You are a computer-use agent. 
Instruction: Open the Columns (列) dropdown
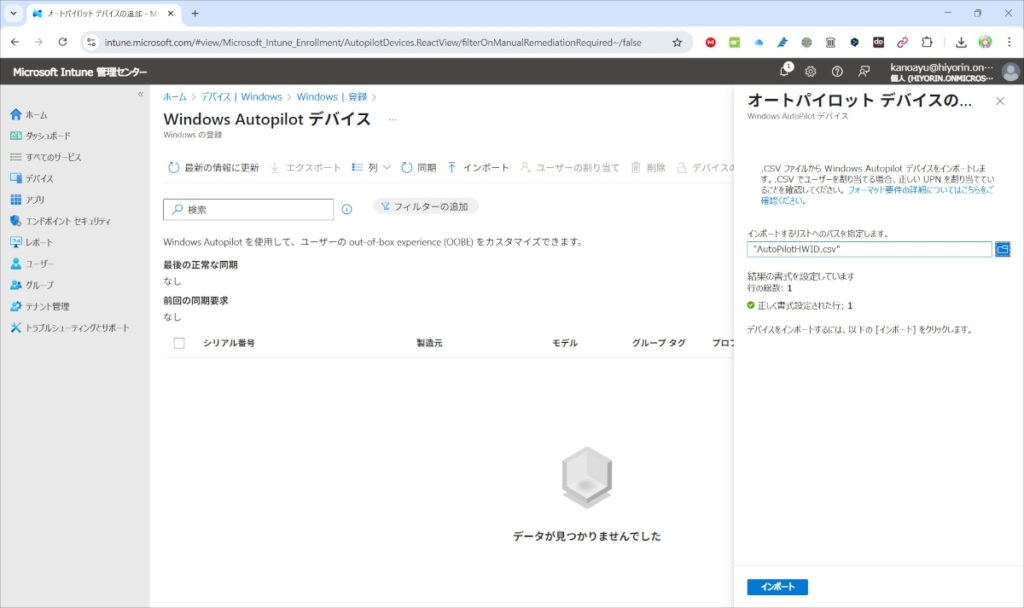371,168
